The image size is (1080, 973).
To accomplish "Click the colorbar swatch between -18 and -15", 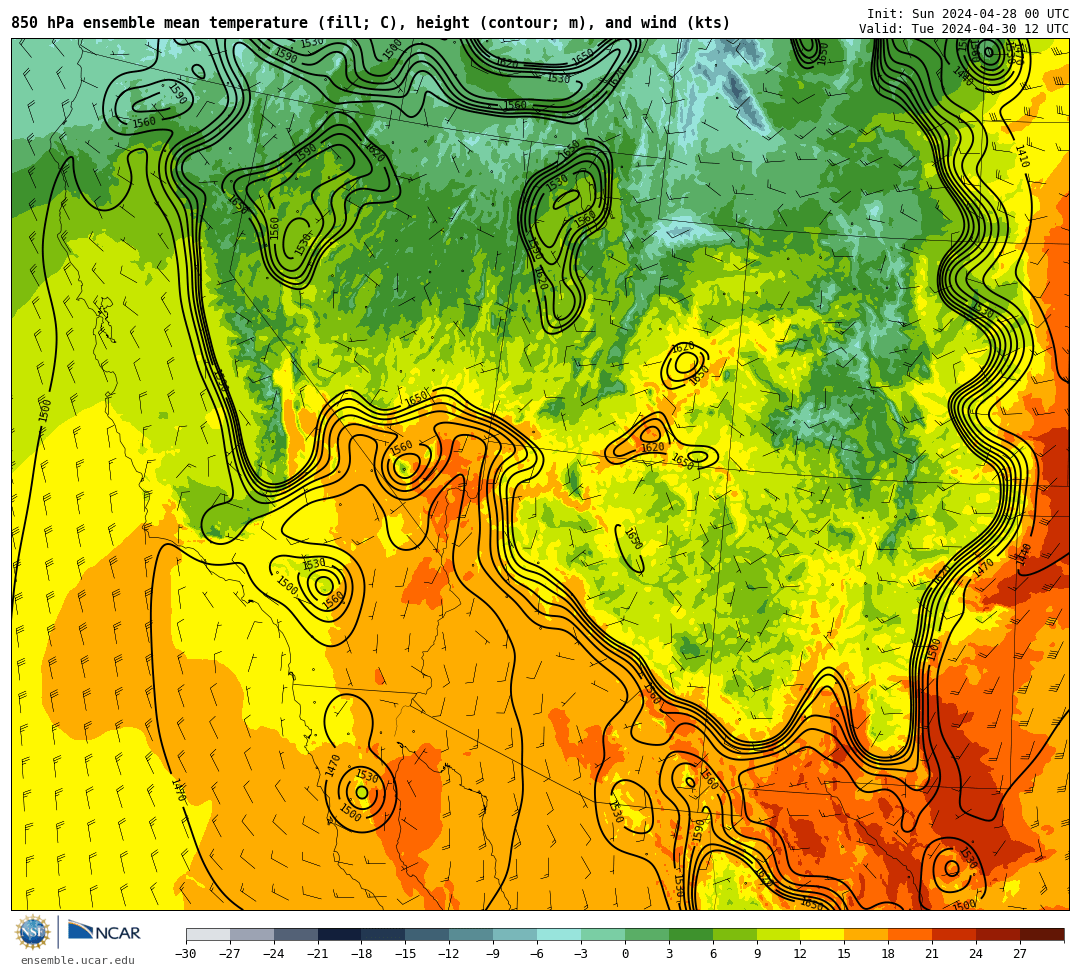I will [384, 934].
